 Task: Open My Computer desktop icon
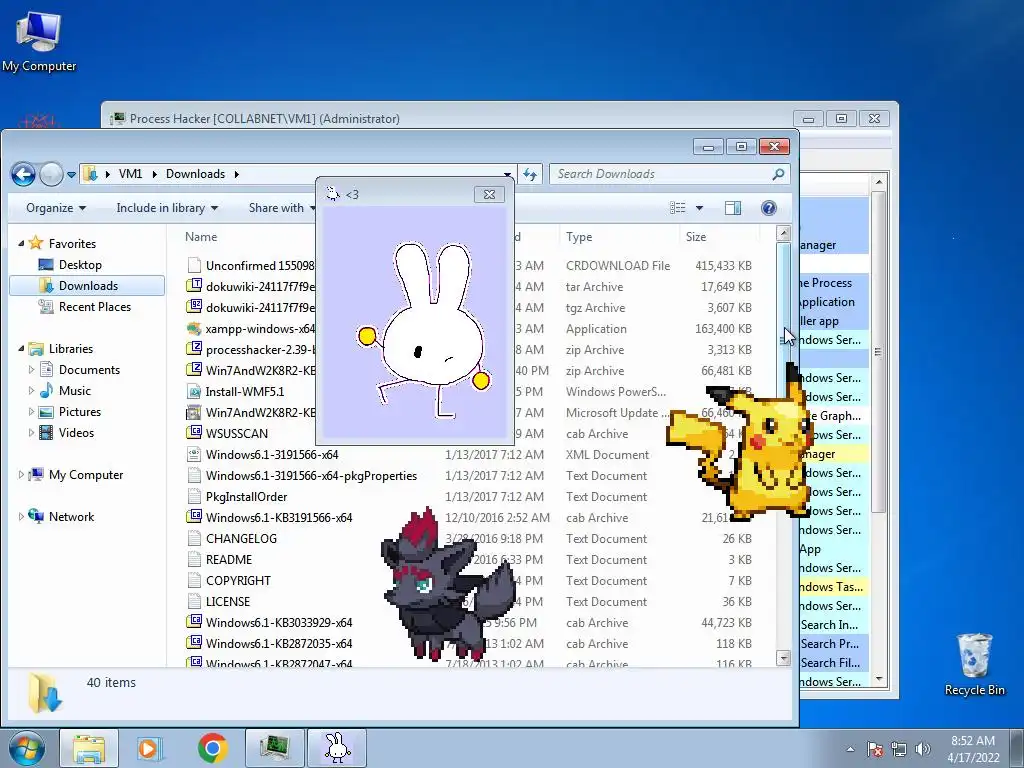click(x=39, y=40)
